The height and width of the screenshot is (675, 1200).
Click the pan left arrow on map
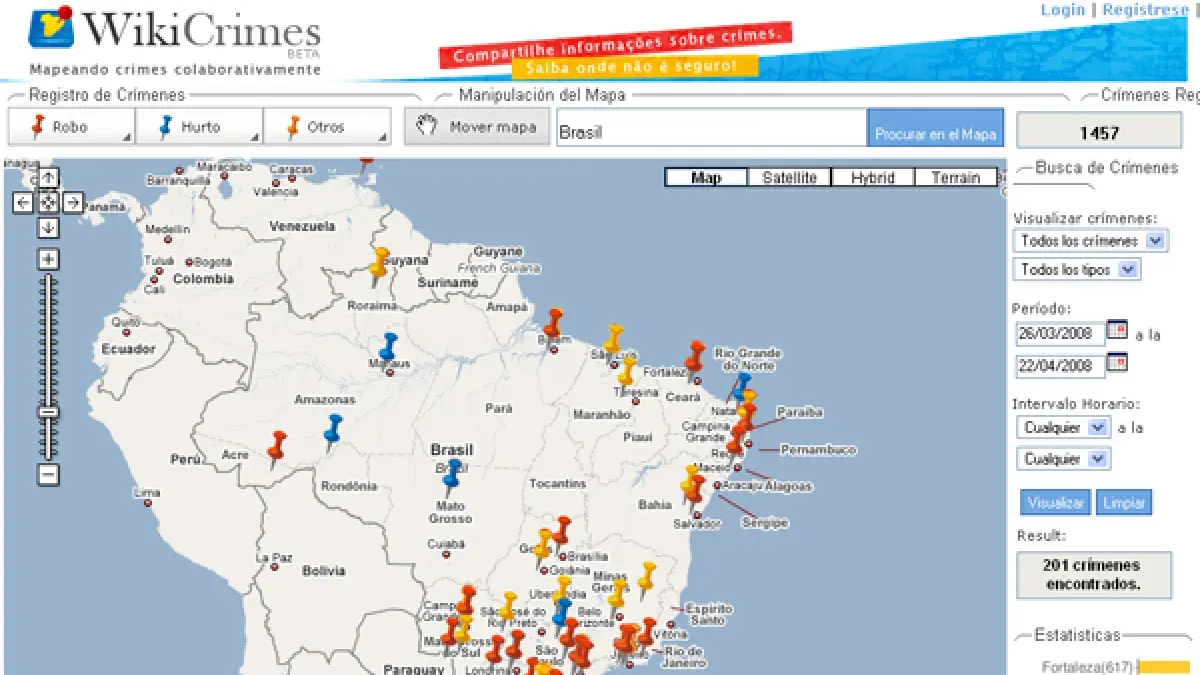point(24,203)
